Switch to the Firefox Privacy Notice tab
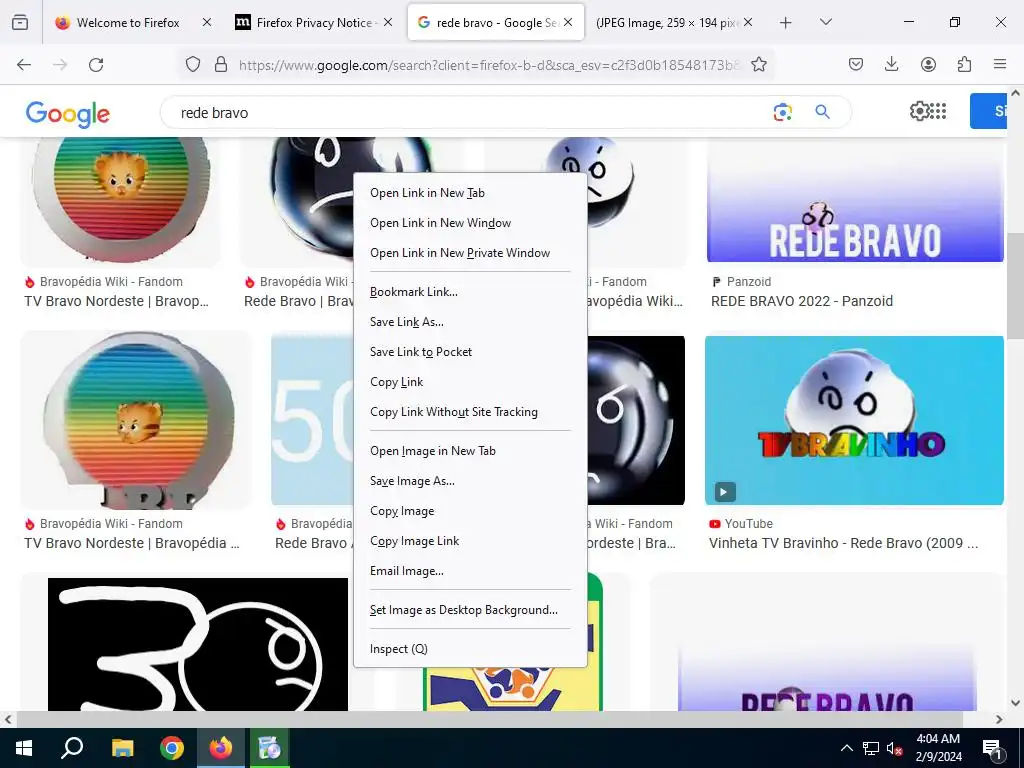The height and width of the screenshot is (768, 1024). pyautogui.click(x=315, y=22)
